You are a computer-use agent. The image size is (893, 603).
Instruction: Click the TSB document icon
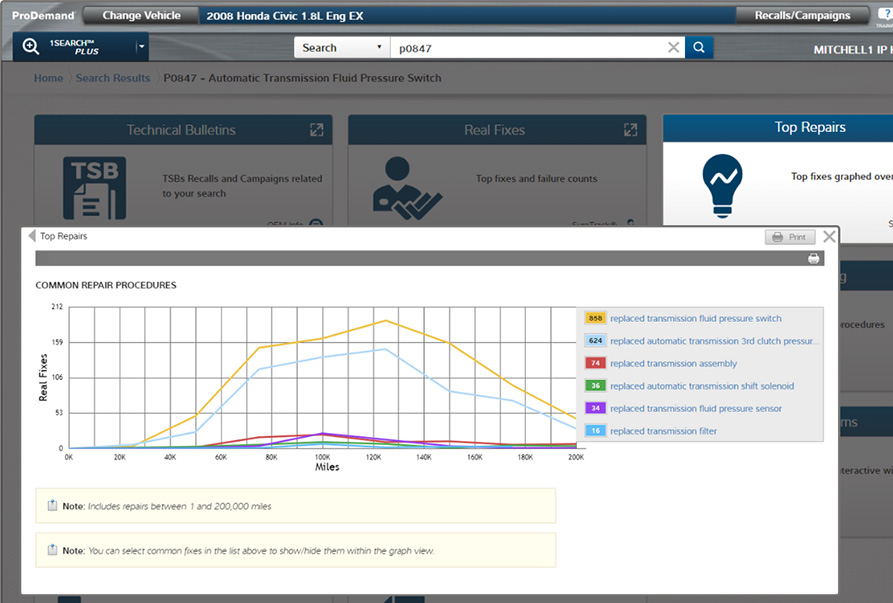94,187
